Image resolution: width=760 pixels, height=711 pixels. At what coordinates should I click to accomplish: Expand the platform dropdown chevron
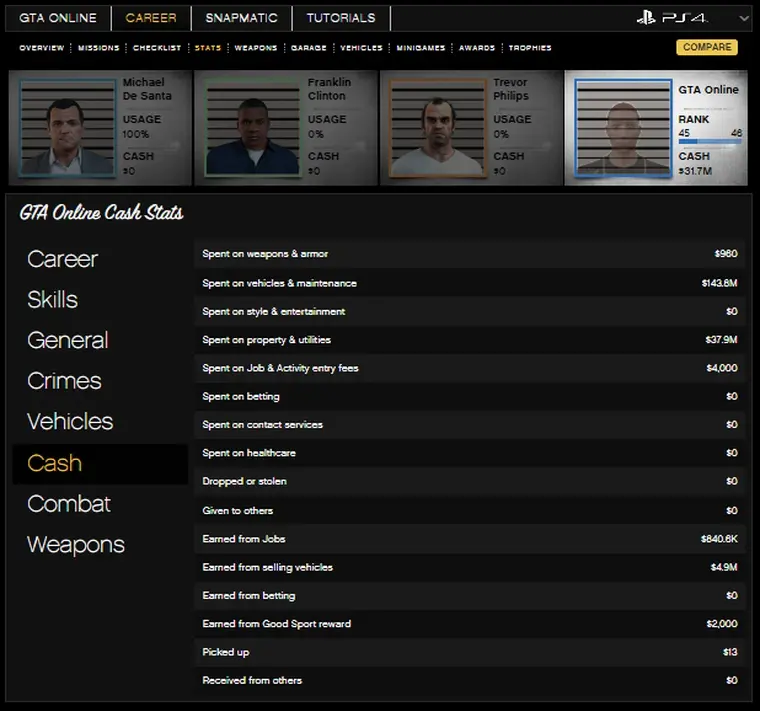743,18
